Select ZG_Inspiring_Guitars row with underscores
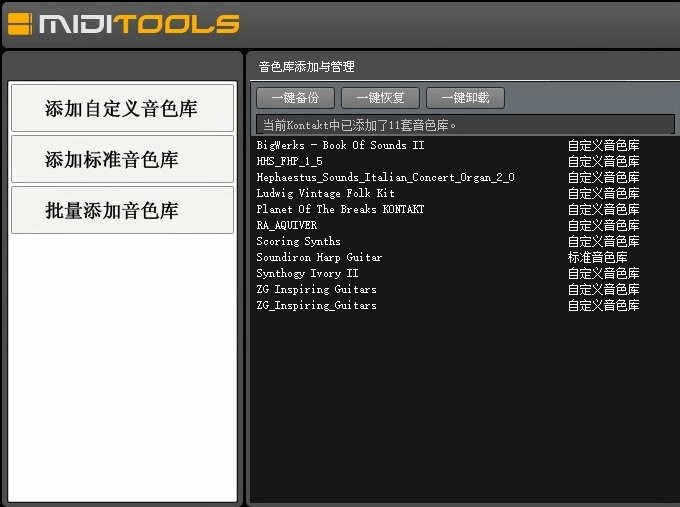Screen dimensions: 680x507 pyautogui.click(x=464, y=306)
